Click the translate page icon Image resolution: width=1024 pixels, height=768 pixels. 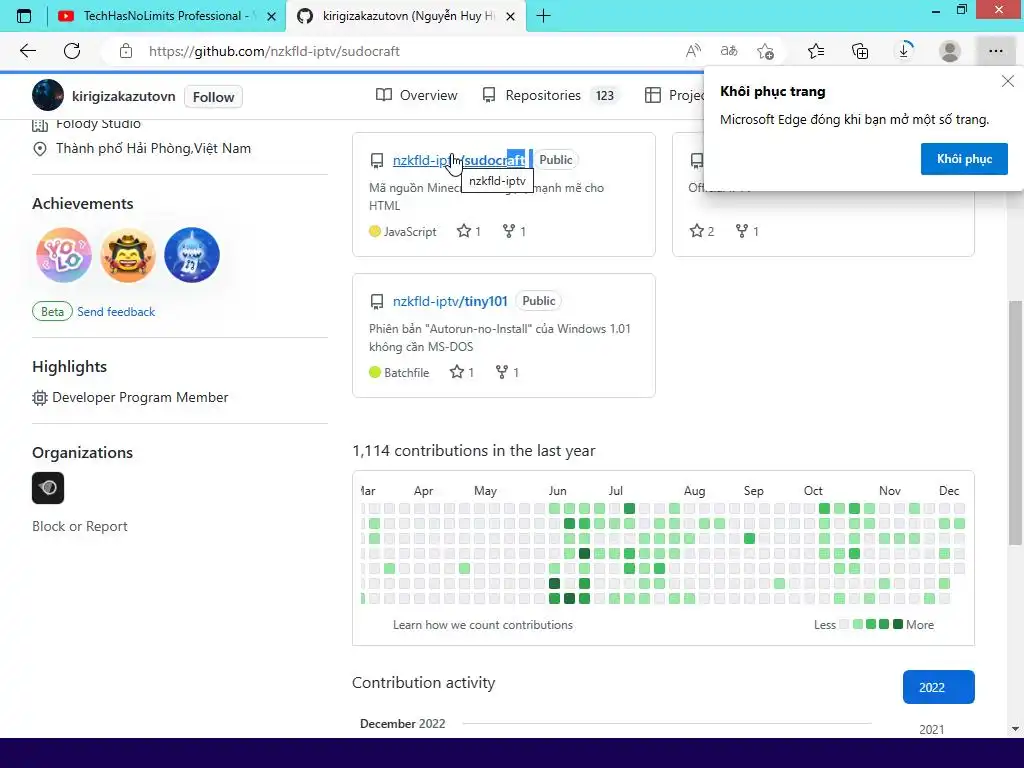tap(729, 51)
